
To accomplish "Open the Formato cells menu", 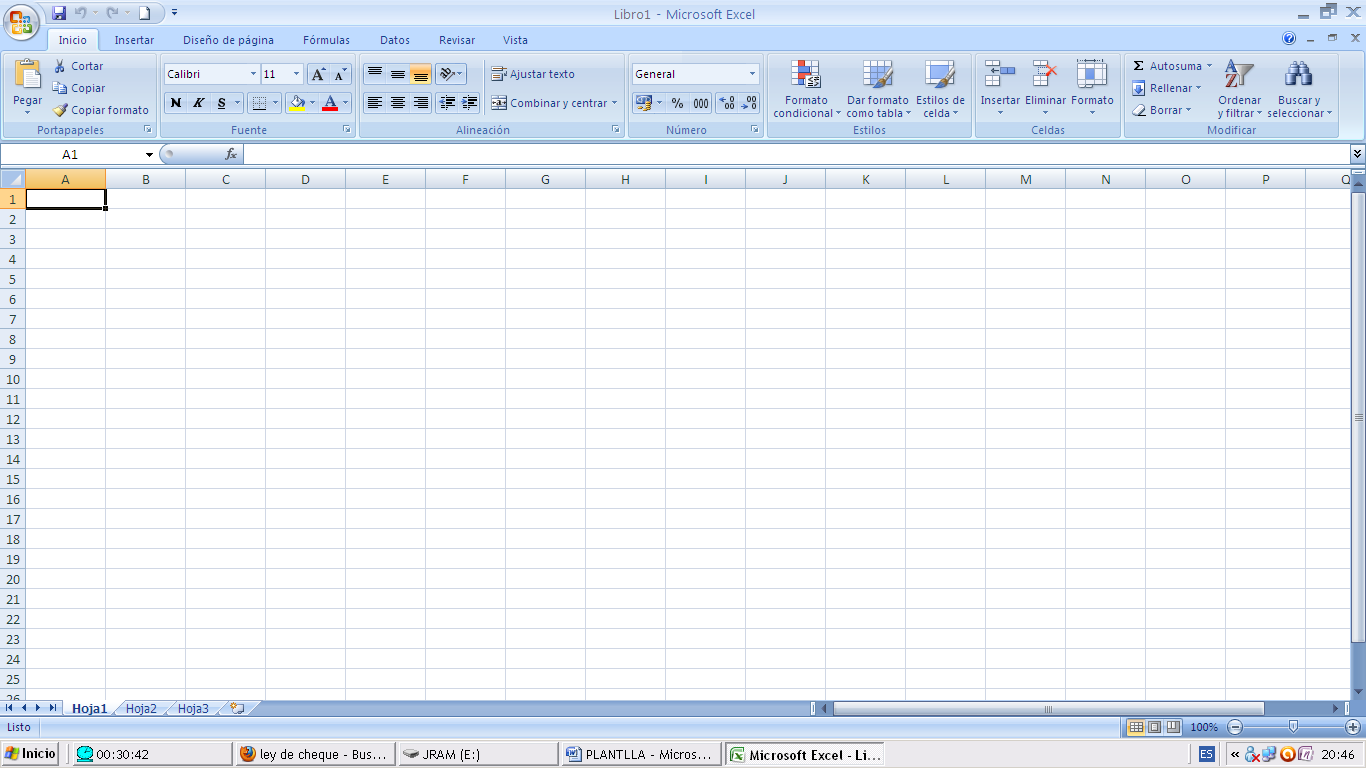I will [x=1092, y=88].
